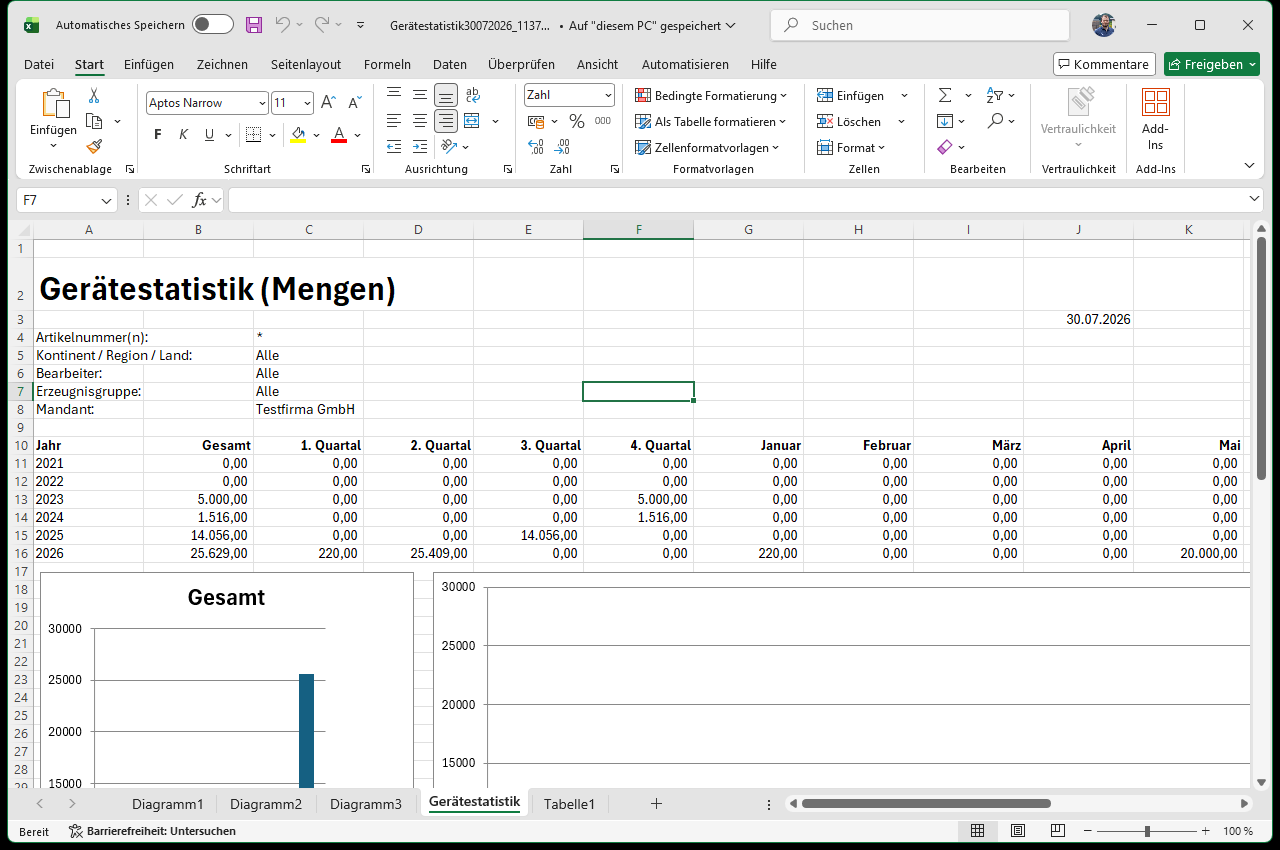The height and width of the screenshot is (850, 1280).
Task: Switch to Page Layout view in status bar
Action: (x=1018, y=831)
